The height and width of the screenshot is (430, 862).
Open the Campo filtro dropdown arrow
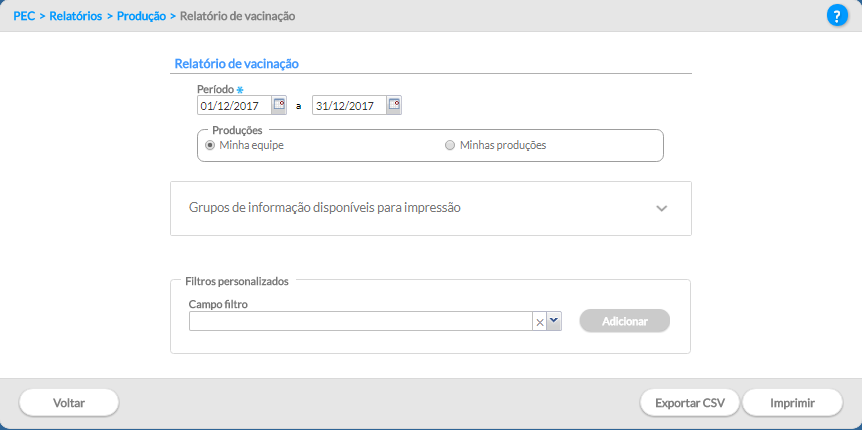pyautogui.click(x=554, y=321)
